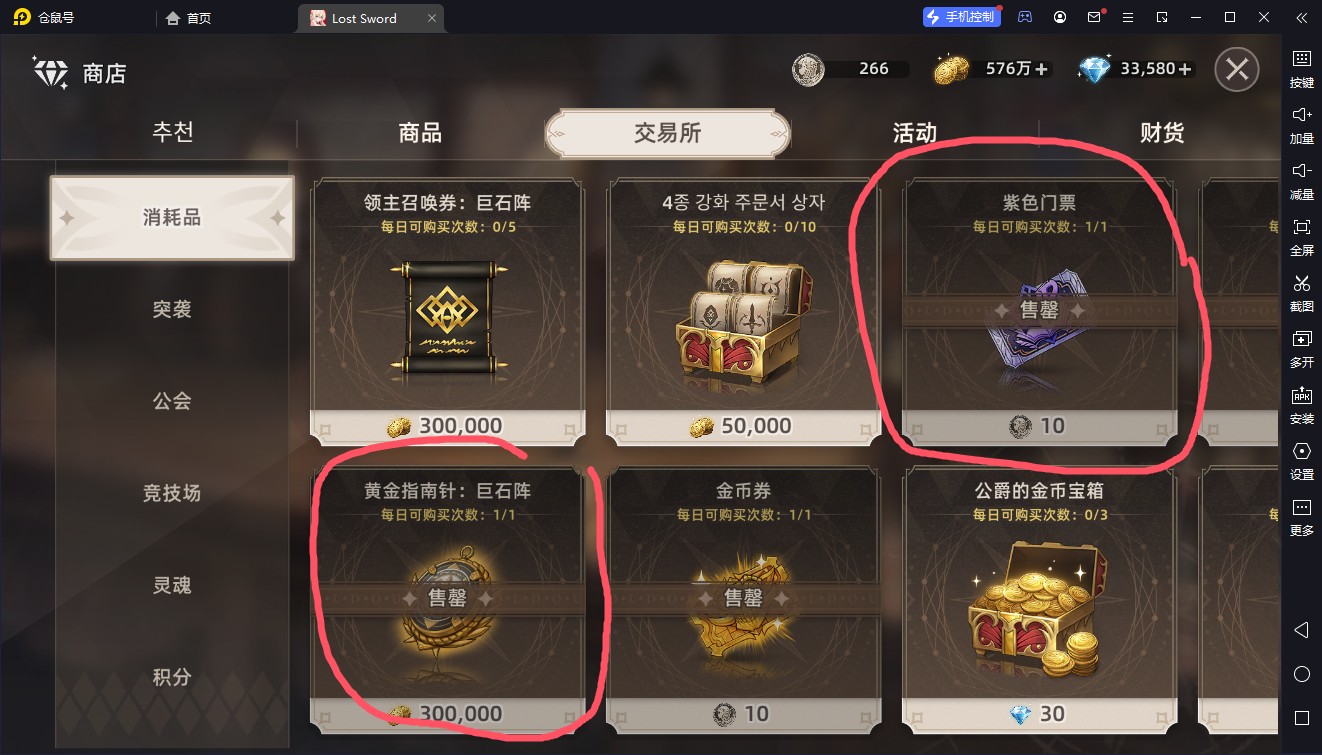Click the 减量 volume down icon
This screenshot has height=755, width=1322.
1302,180
